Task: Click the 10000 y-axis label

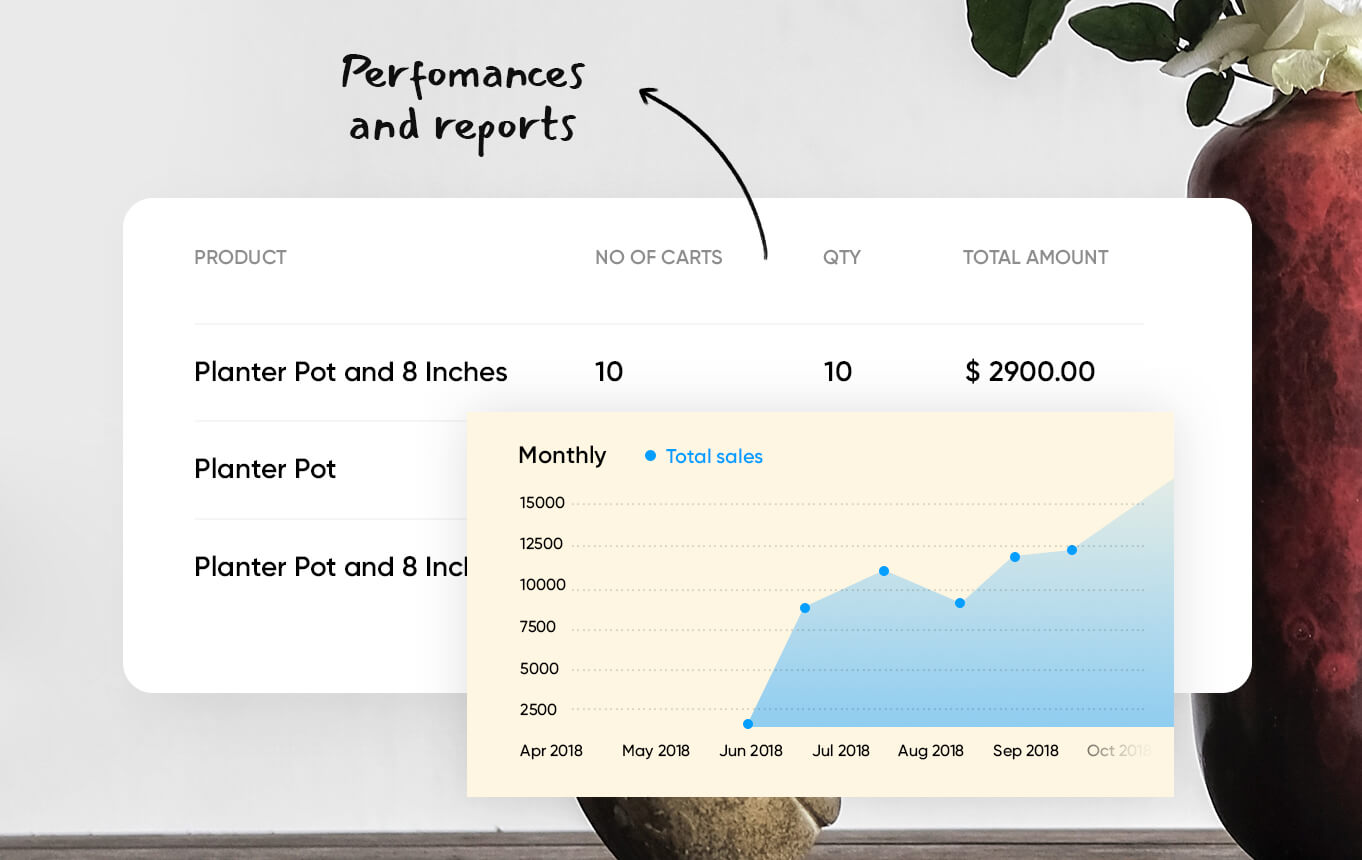Action: (x=542, y=585)
